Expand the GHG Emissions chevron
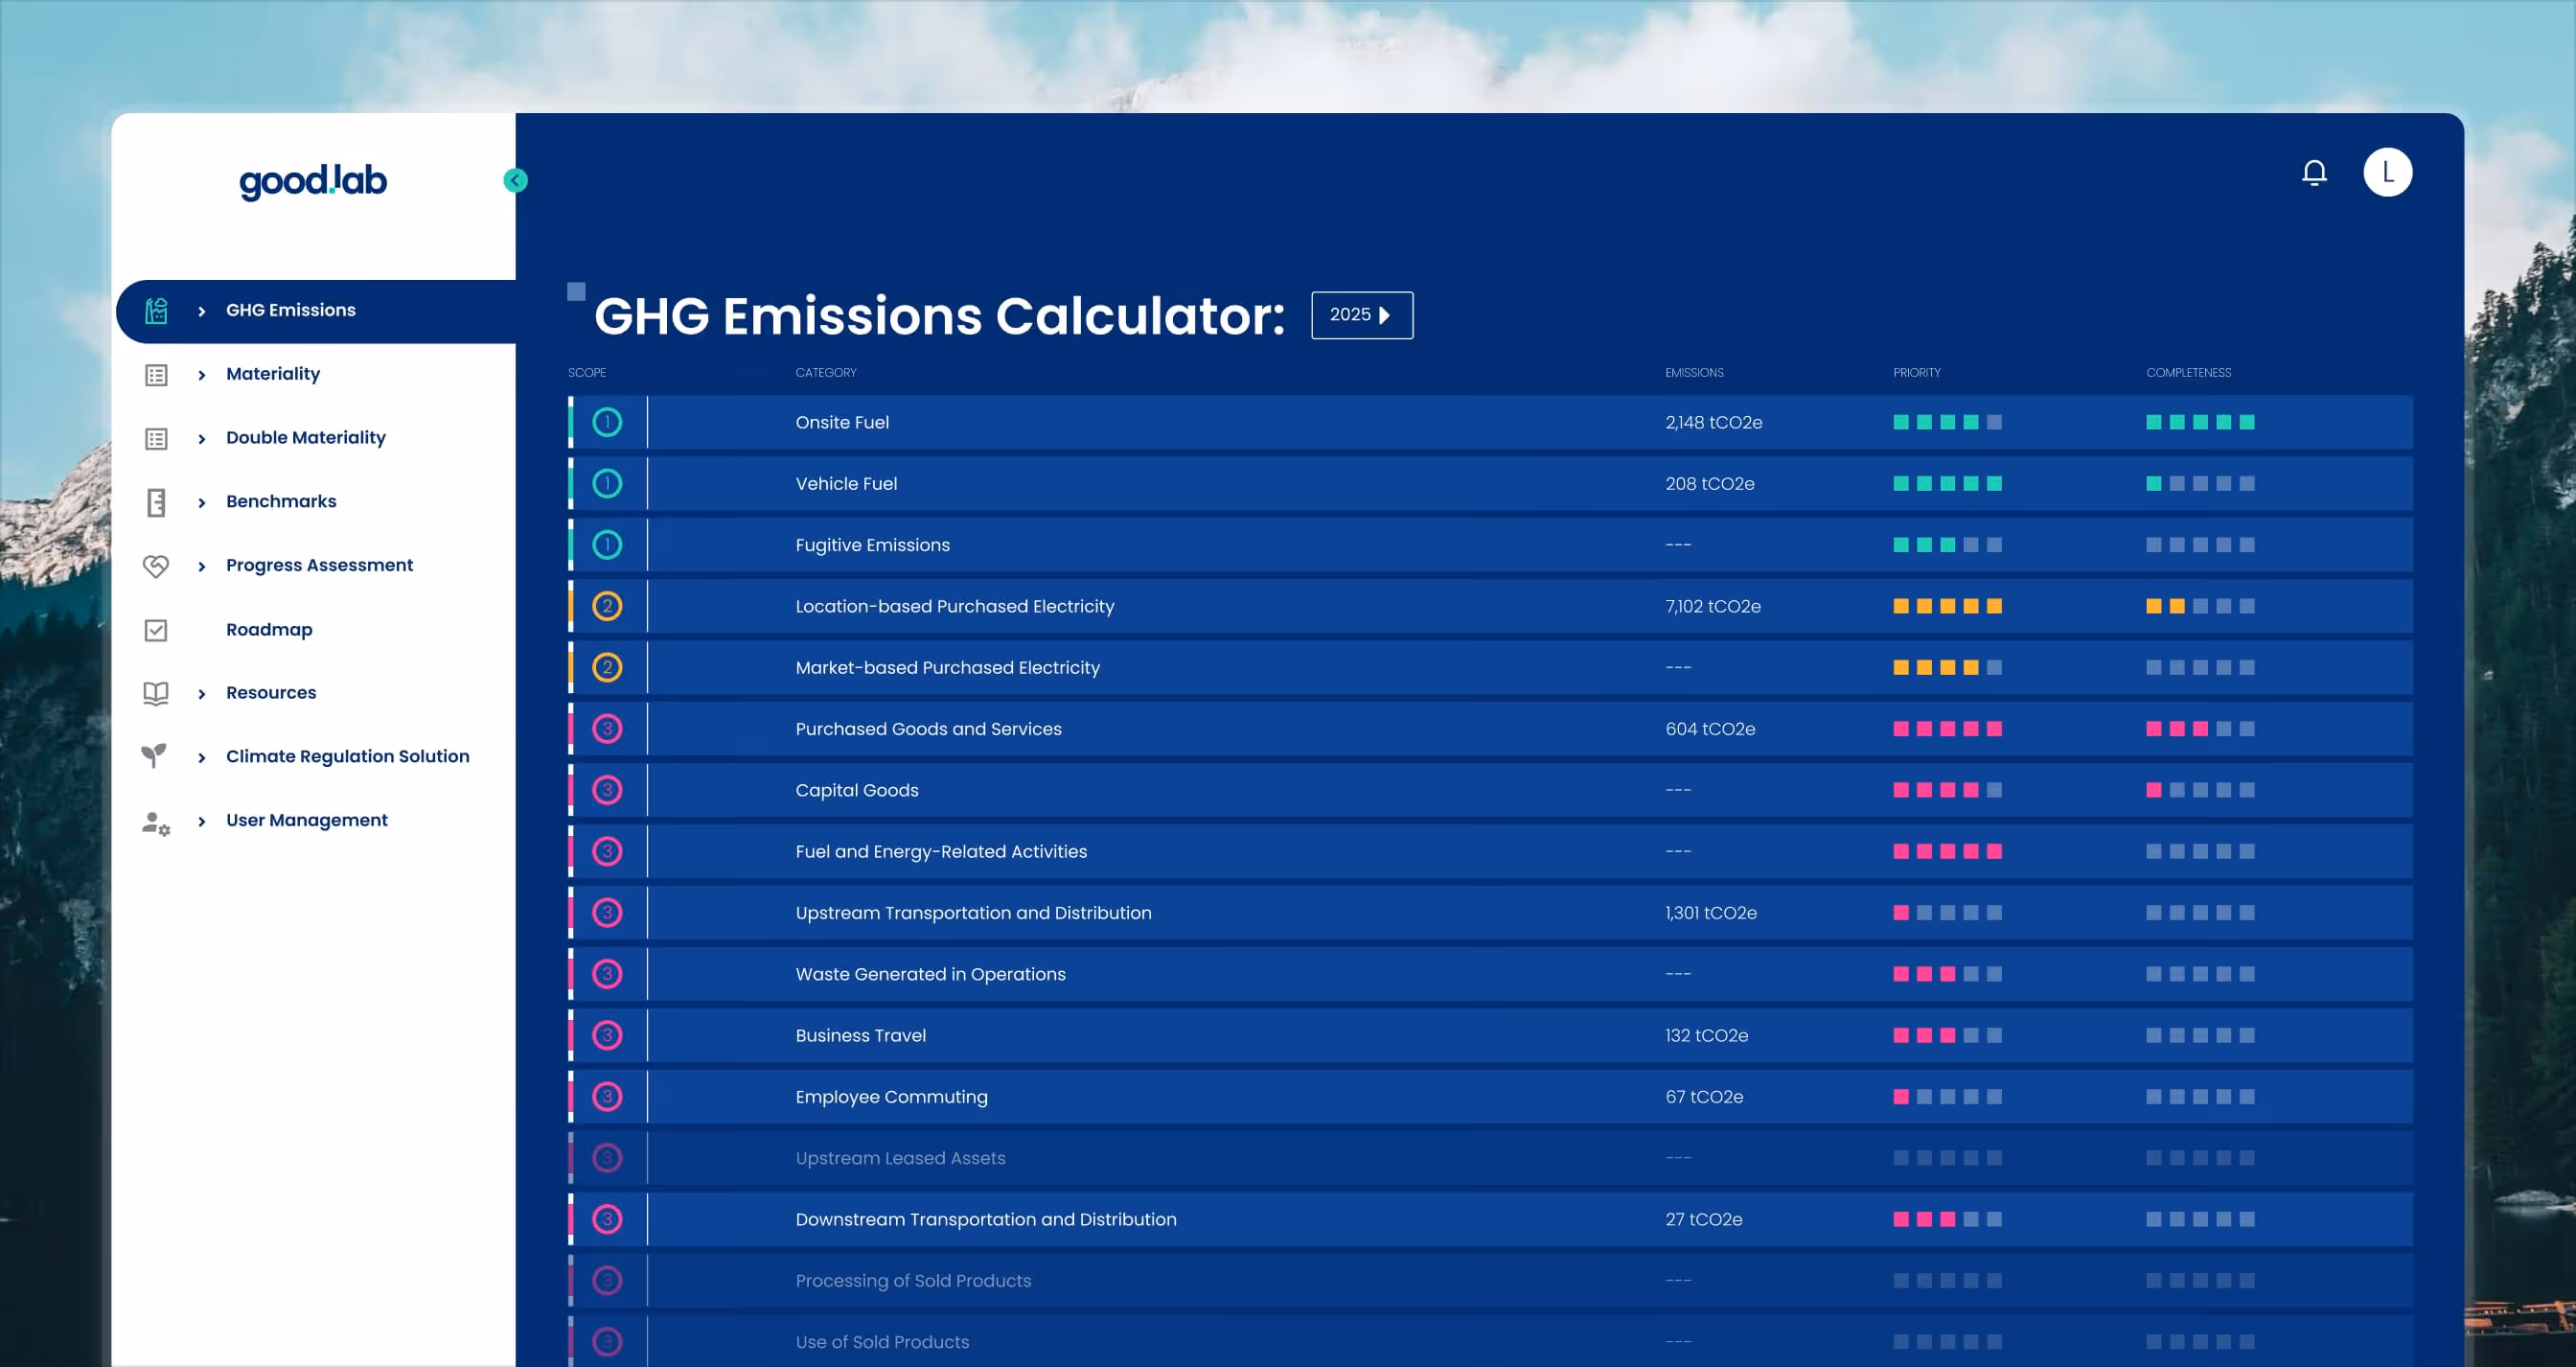 point(202,311)
